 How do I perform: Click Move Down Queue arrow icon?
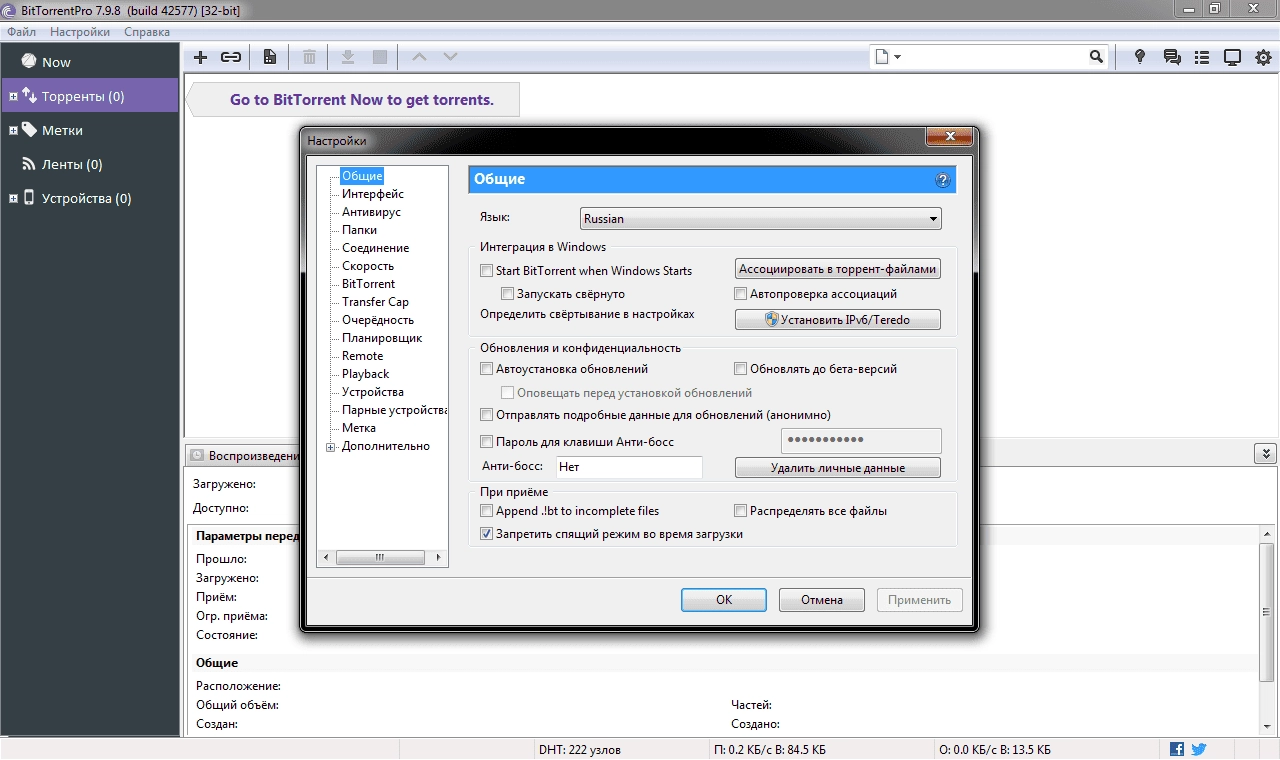coord(450,57)
